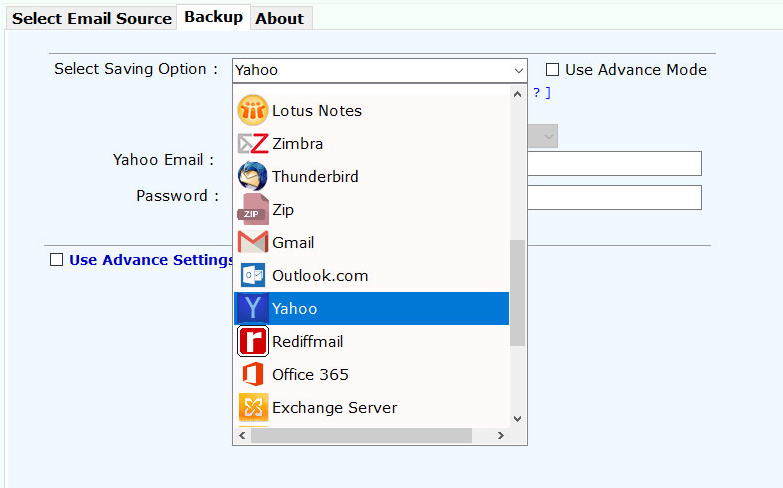Viewport: 783px width, 488px height.
Task: Click the Rediffmail red icon
Action: click(x=253, y=342)
